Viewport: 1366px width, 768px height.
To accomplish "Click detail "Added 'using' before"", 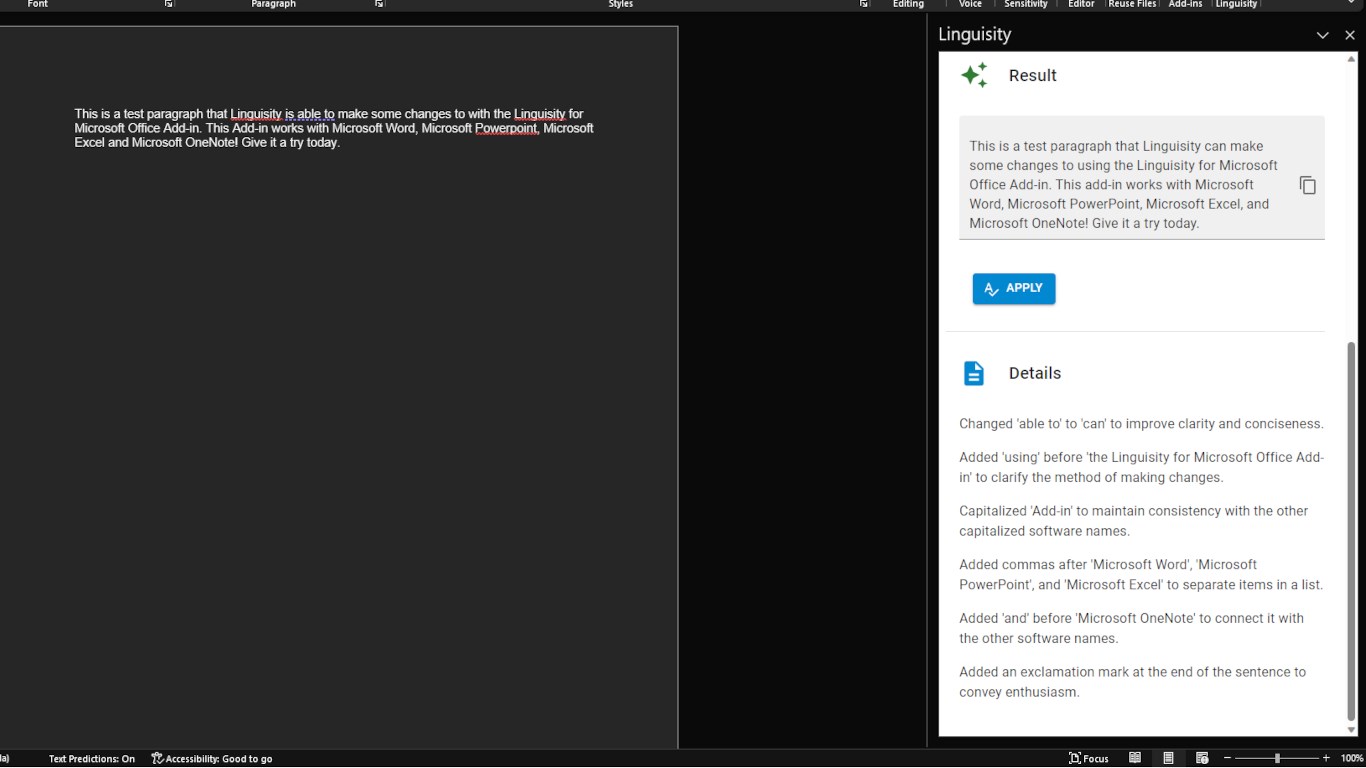I will point(1141,467).
